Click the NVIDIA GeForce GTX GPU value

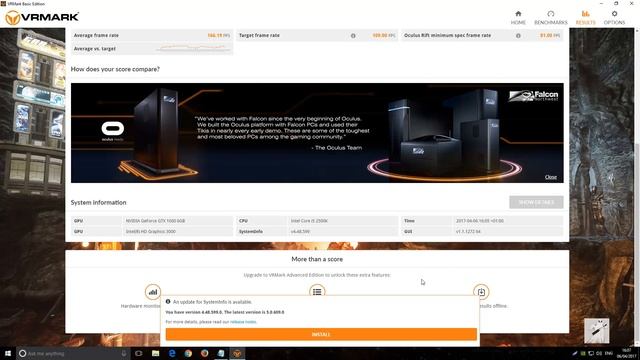(155, 221)
